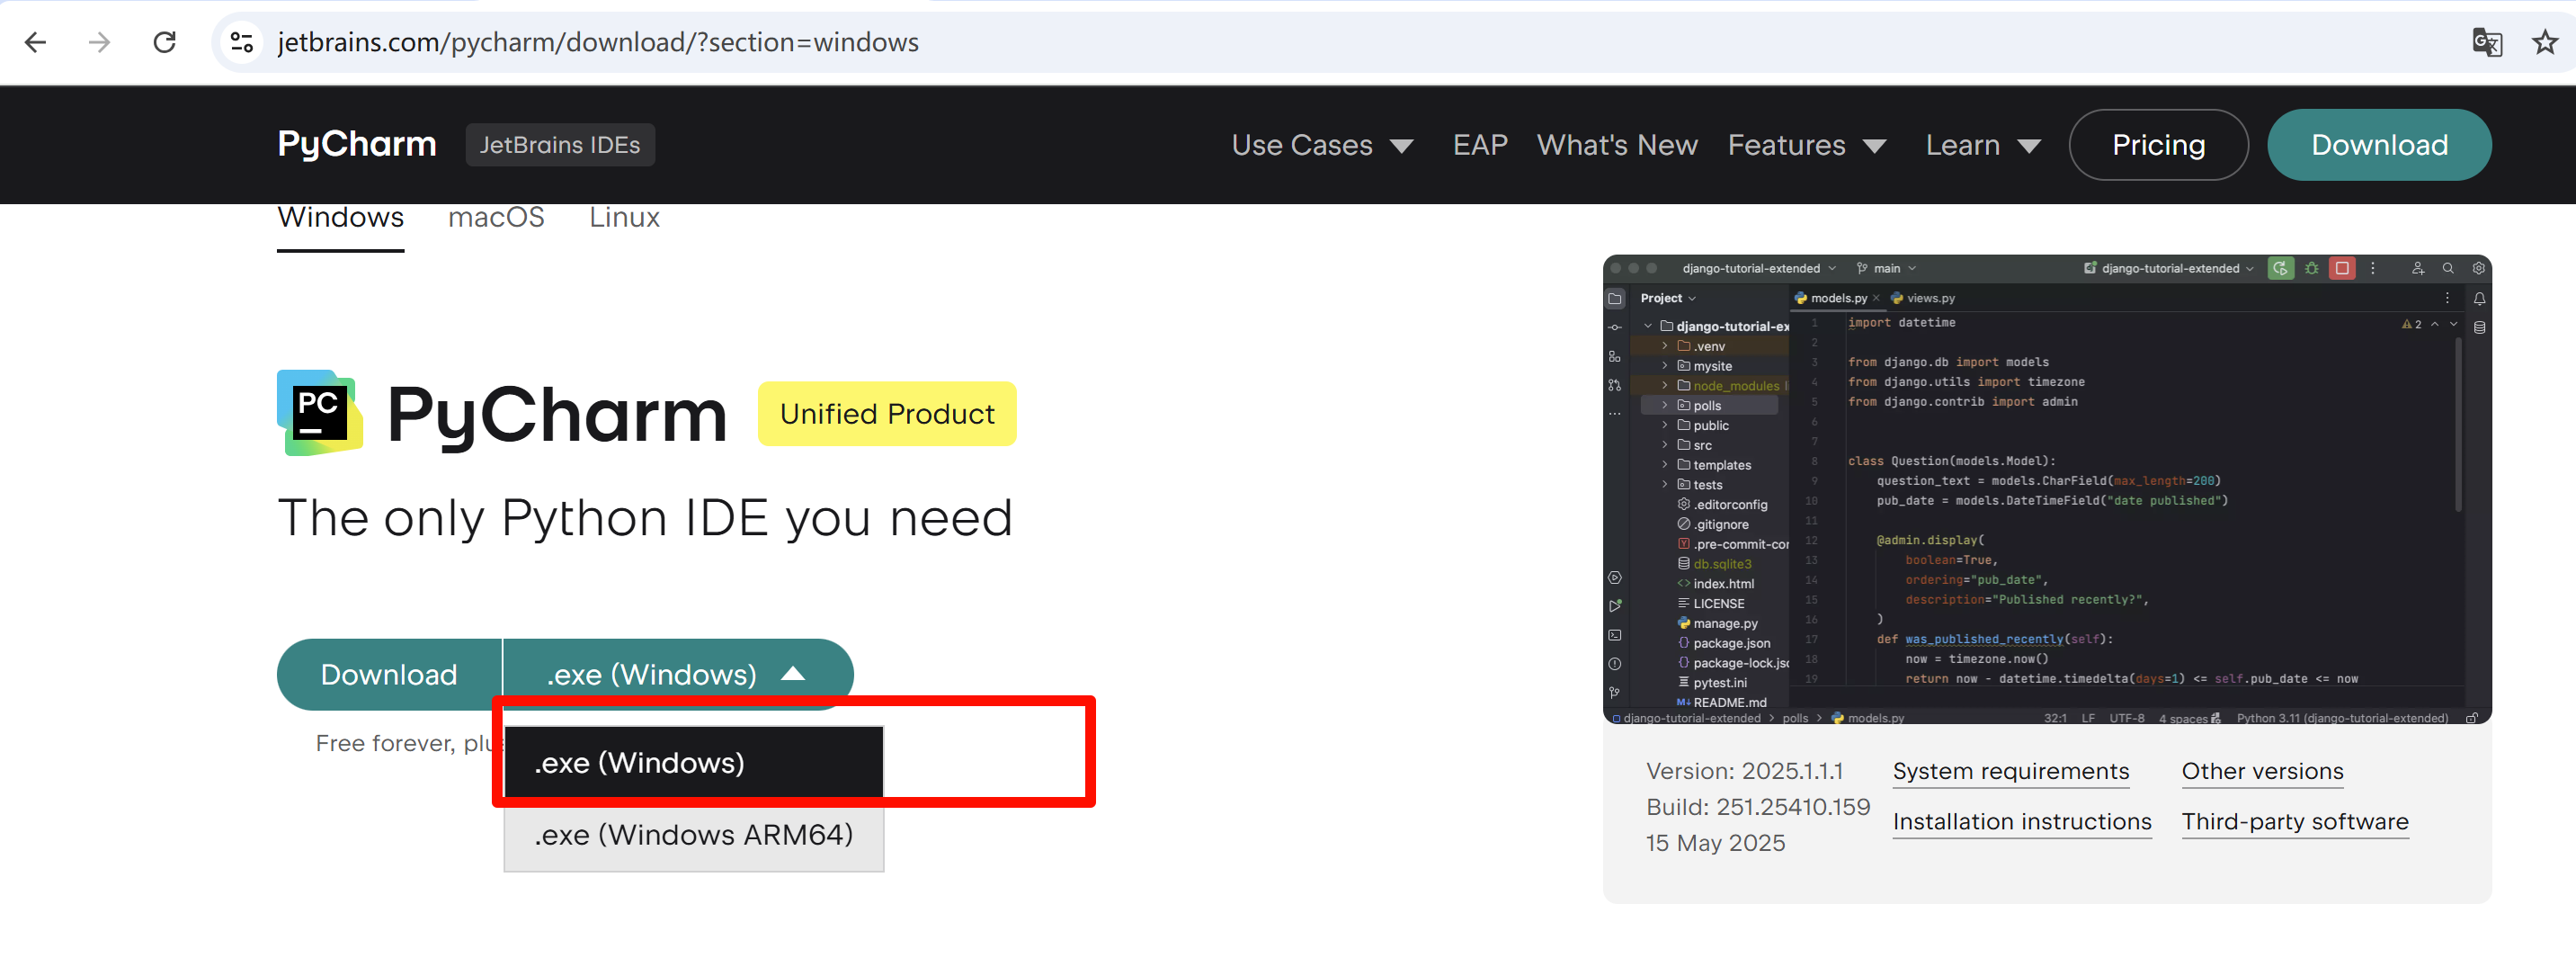Click the browser forward arrow
The width and height of the screenshot is (2576, 958).
pos(99,42)
